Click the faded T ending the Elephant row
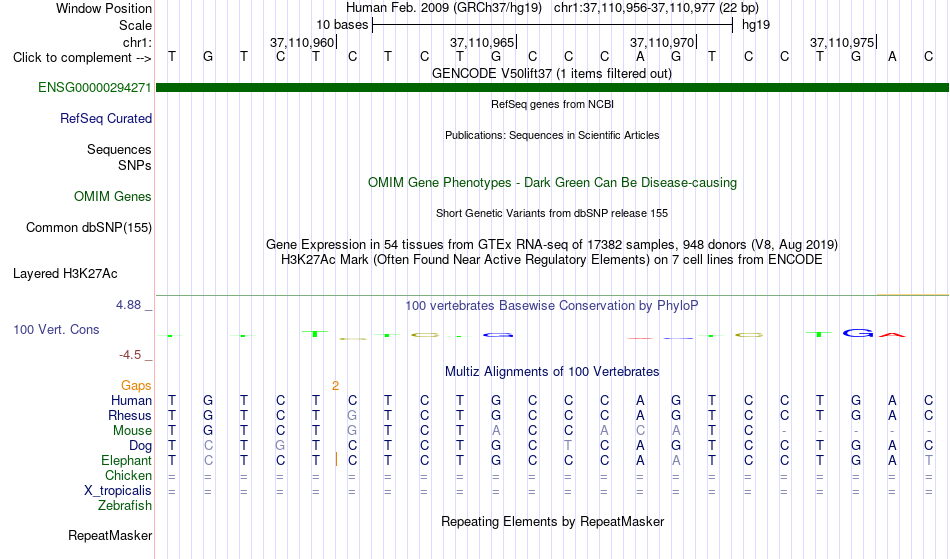950x559 pixels. click(x=929, y=461)
